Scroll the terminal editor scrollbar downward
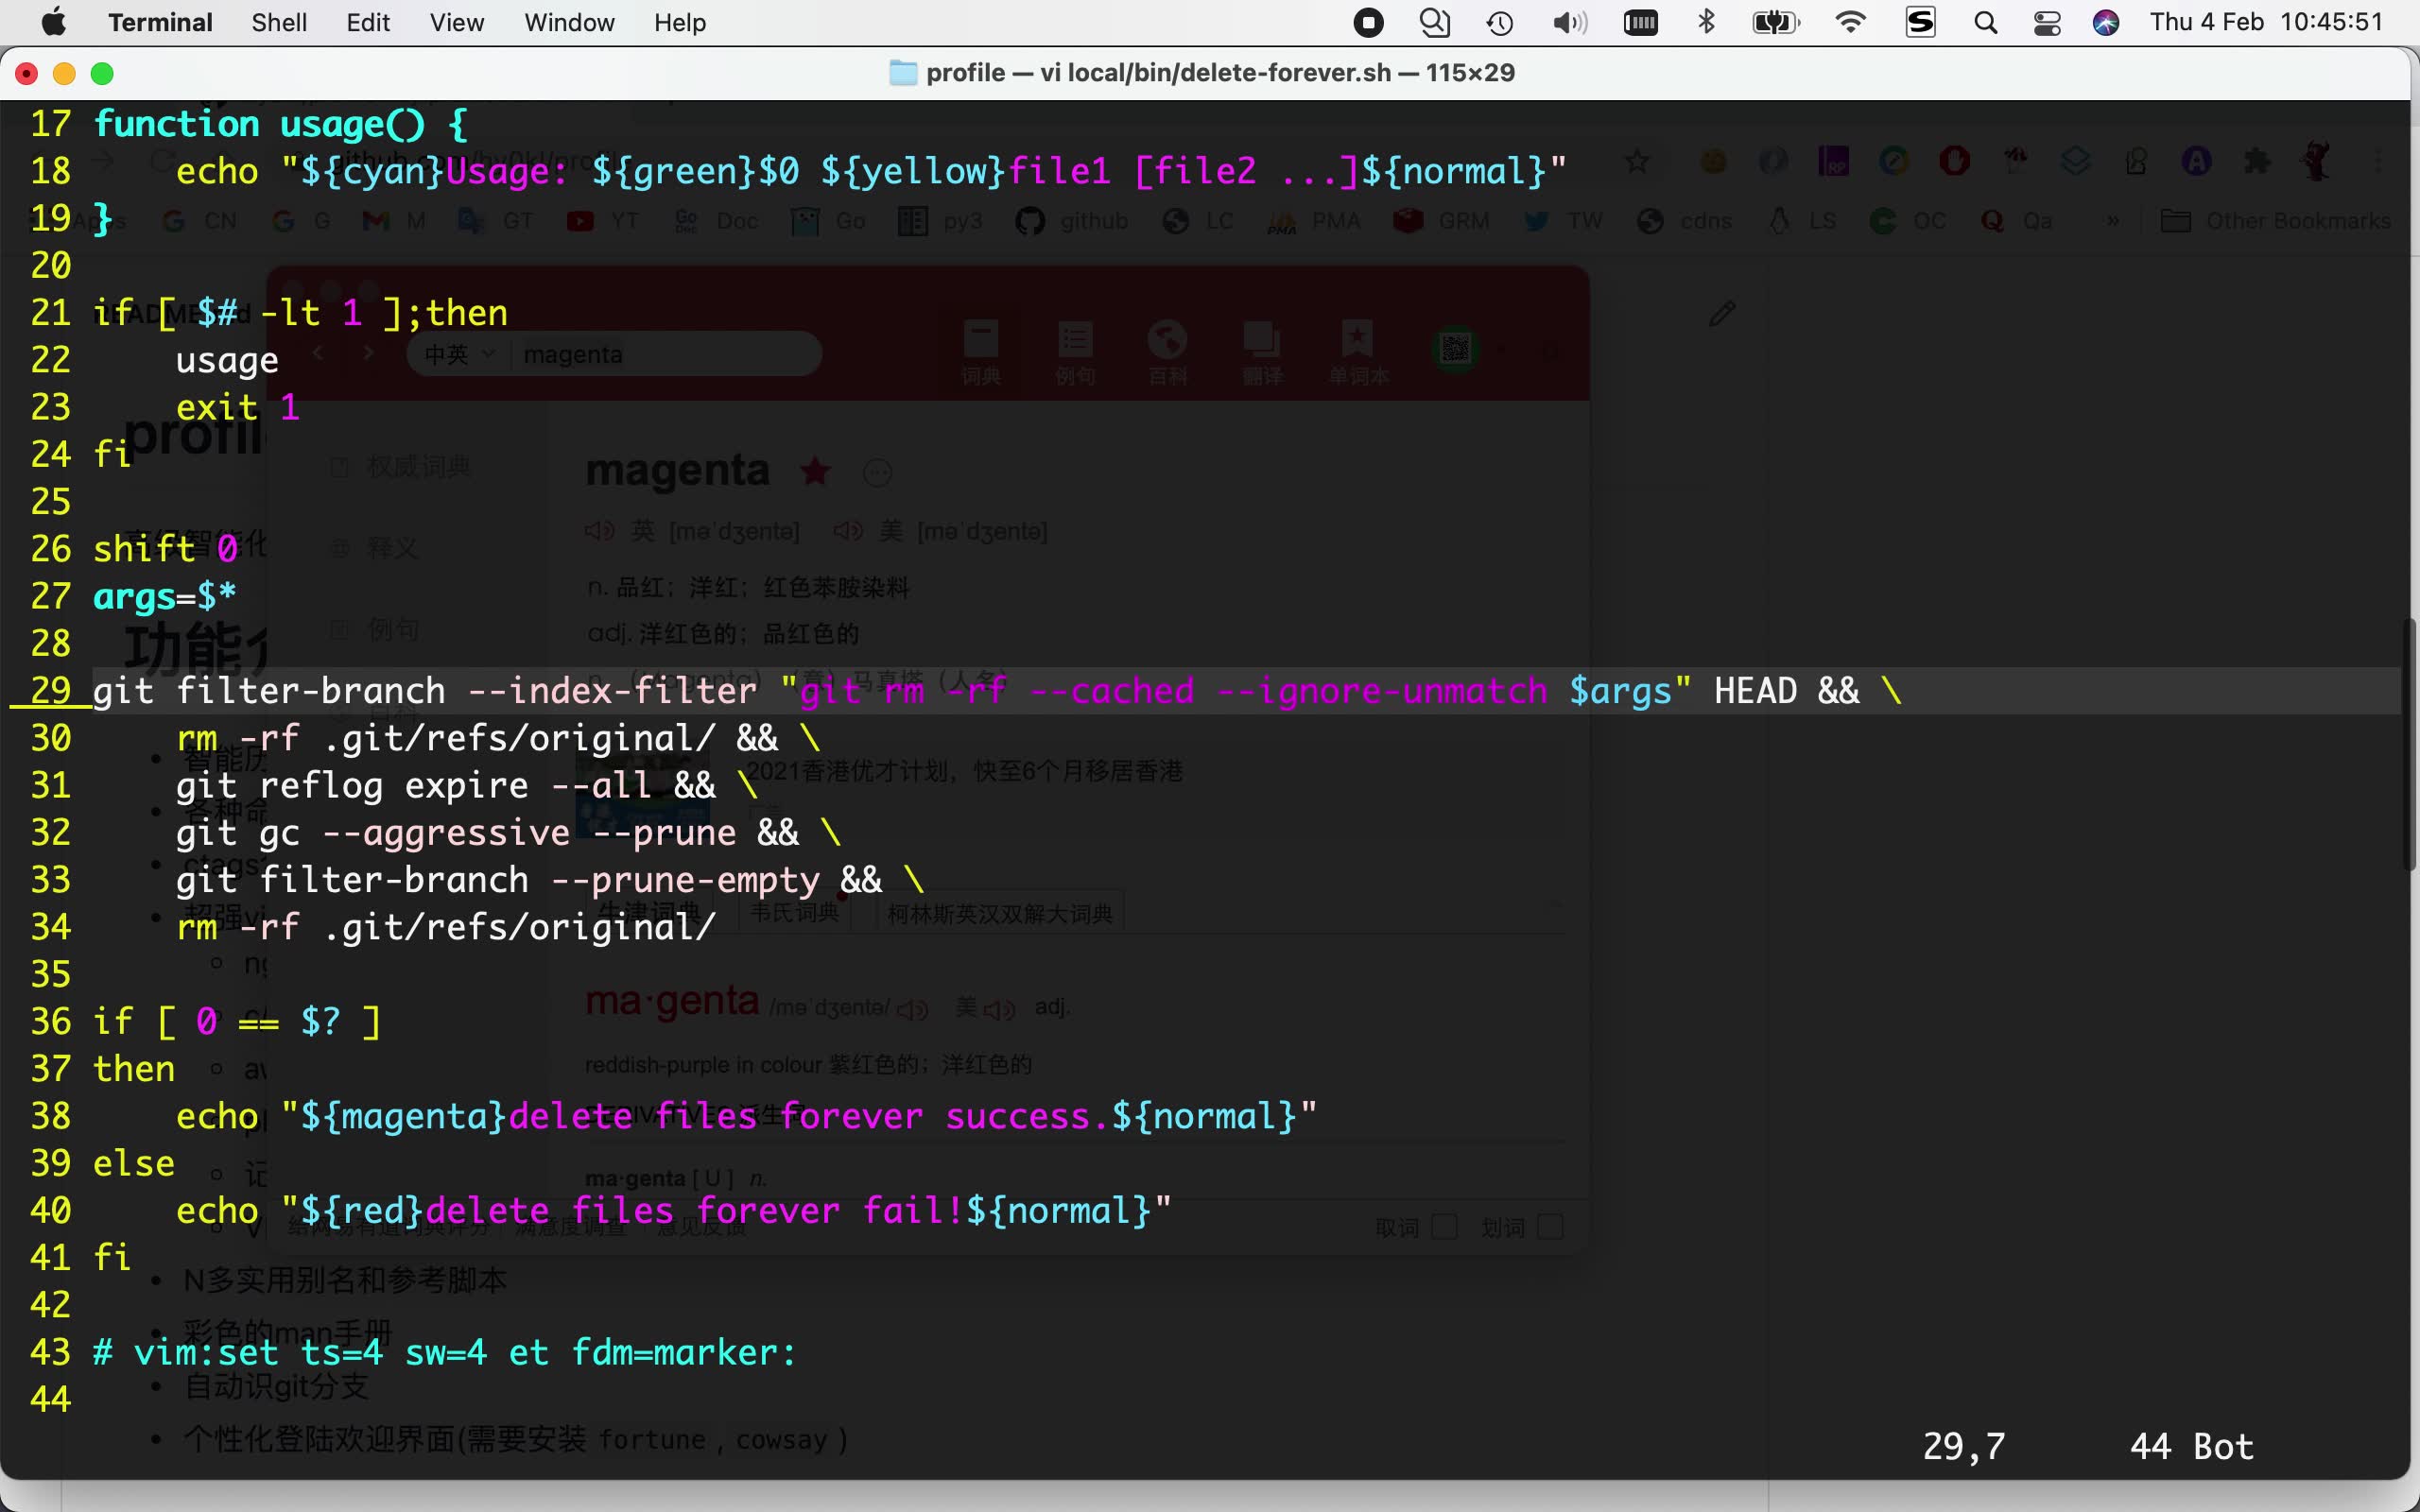Screen dimensions: 2420x1512 point(2408,1219)
